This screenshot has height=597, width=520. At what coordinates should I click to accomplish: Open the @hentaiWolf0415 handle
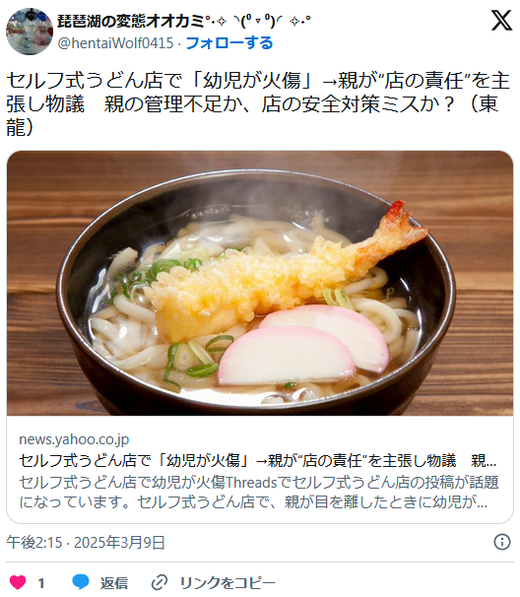point(115,43)
